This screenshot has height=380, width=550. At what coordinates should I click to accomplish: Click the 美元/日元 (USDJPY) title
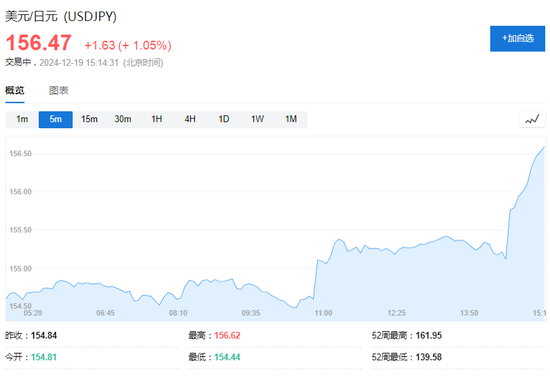coord(61,16)
